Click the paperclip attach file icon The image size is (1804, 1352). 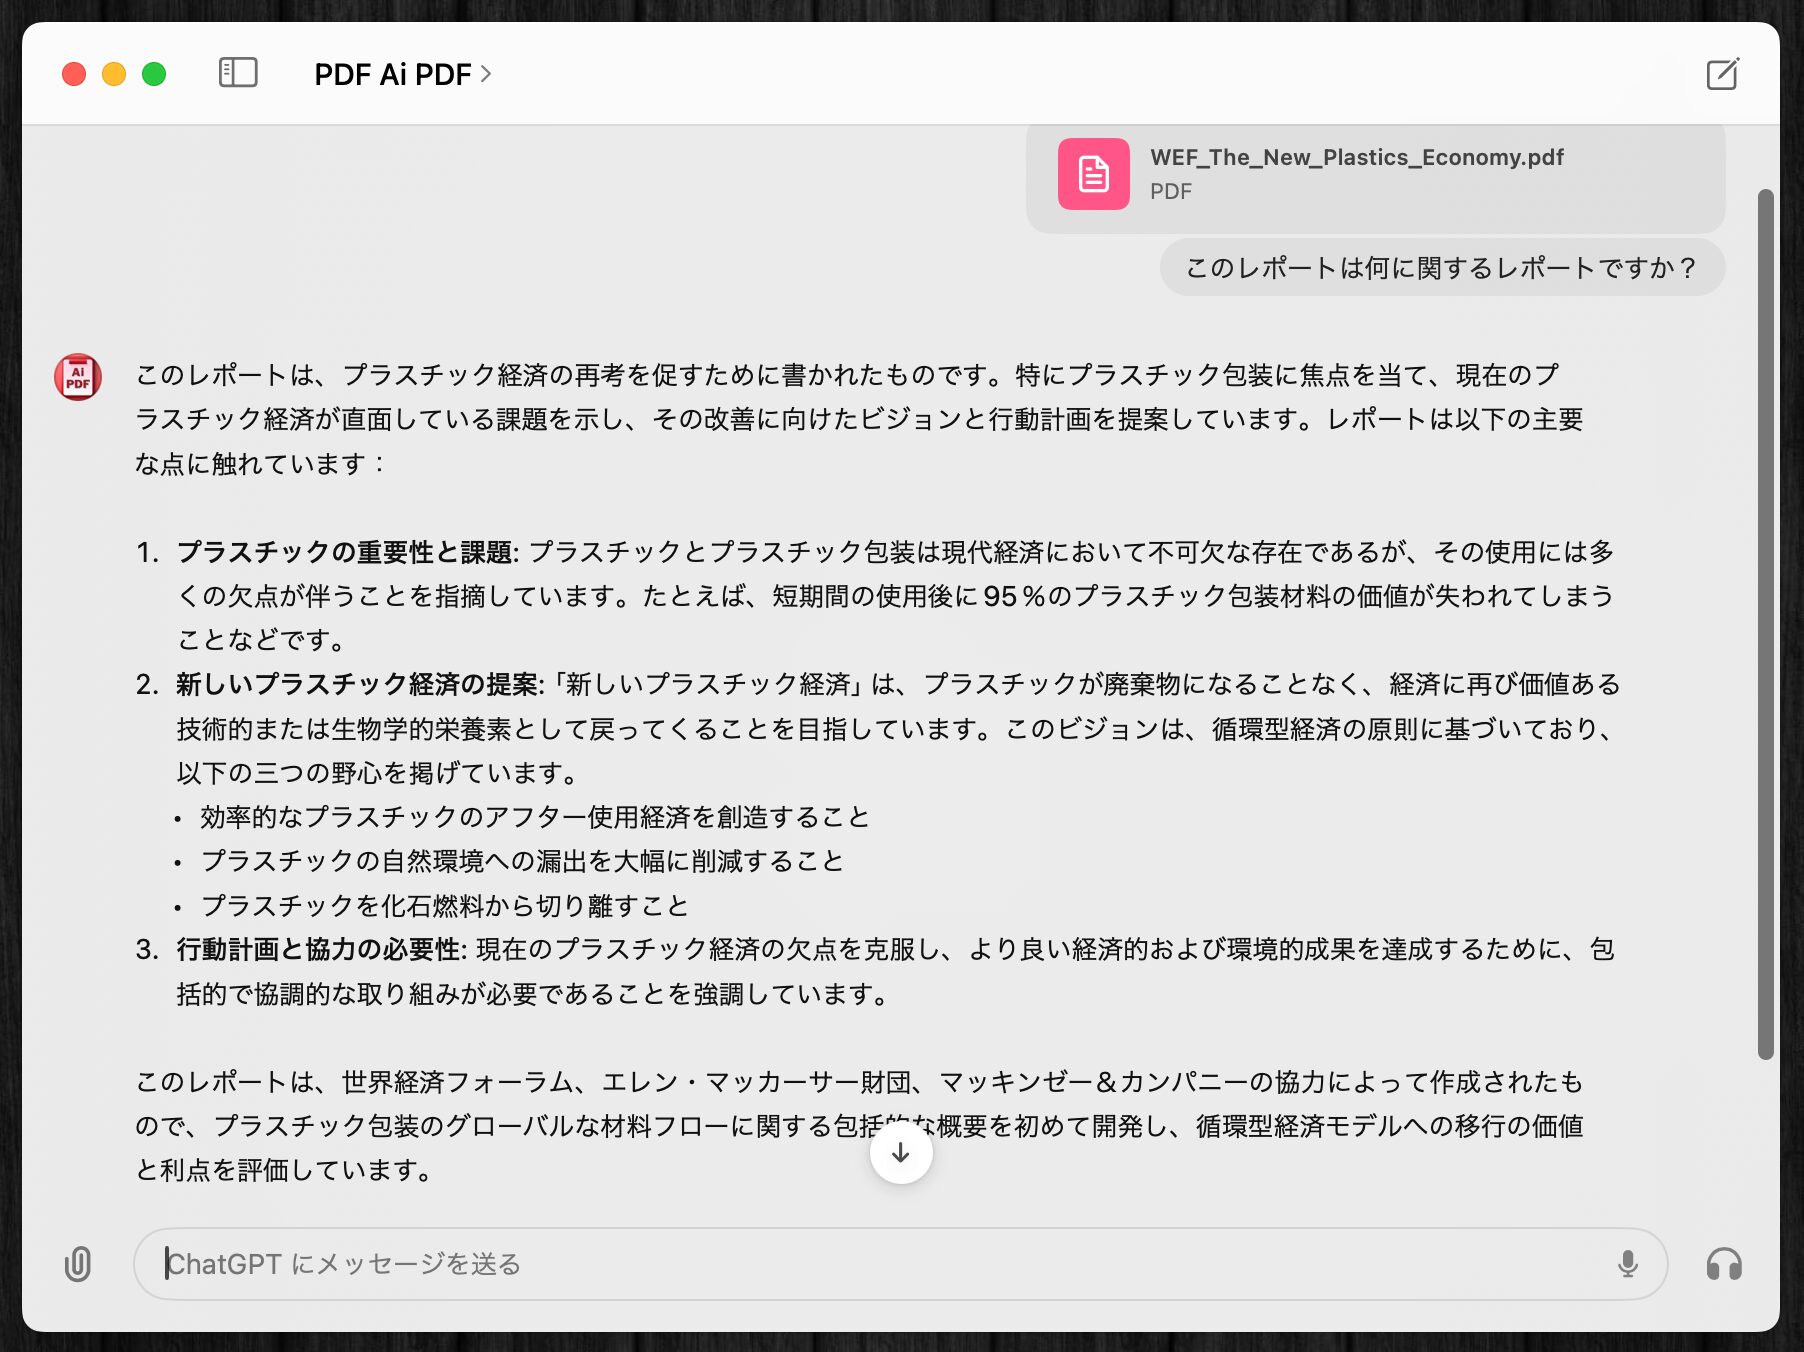(x=78, y=1264)
